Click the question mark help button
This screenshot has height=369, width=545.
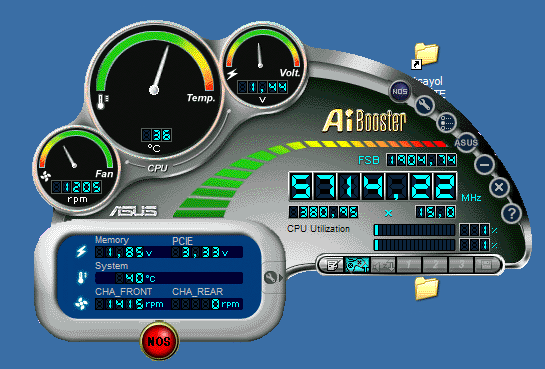511,213
